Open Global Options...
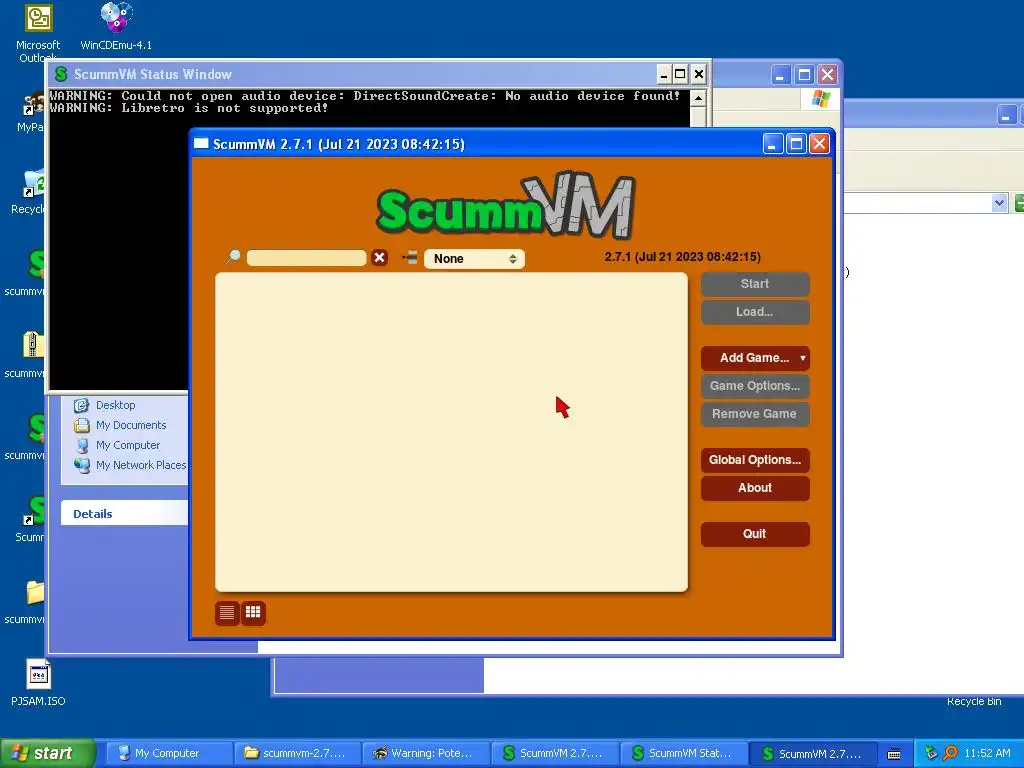Screen dimensions: 1024x768 pyautogui.click(x=755, y=460)
